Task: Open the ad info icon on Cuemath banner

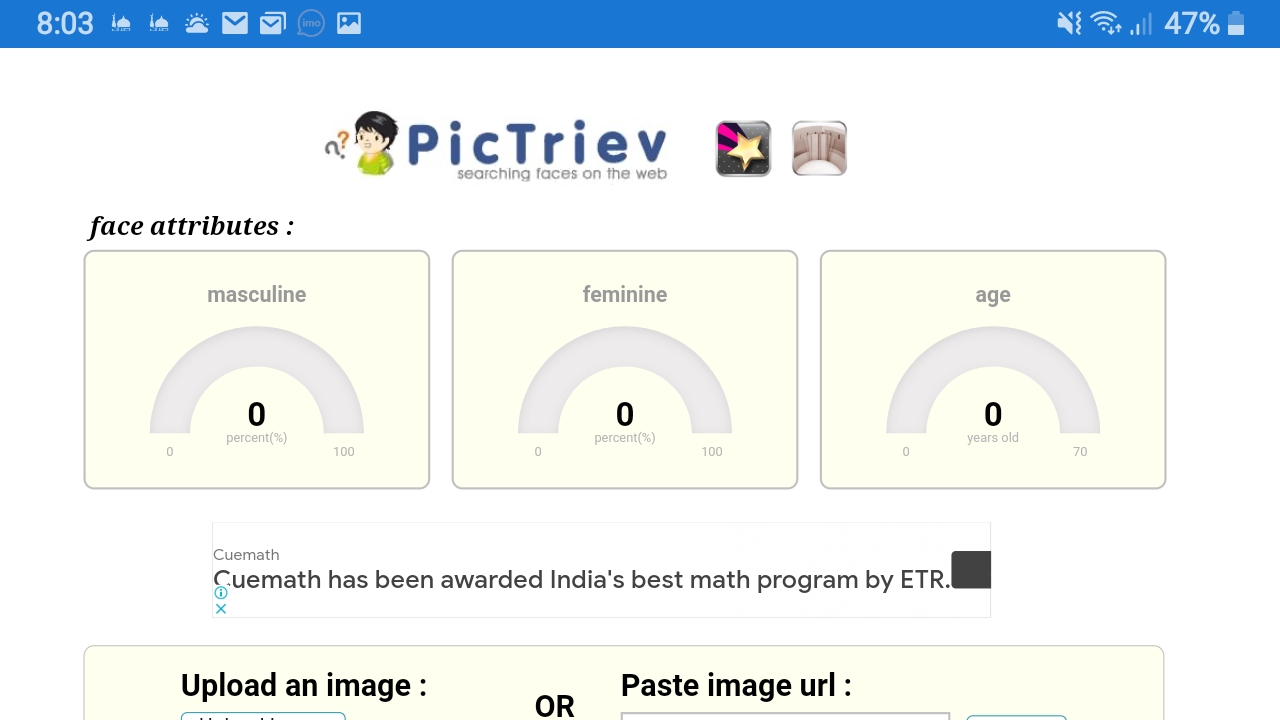Action: [221, 593]
